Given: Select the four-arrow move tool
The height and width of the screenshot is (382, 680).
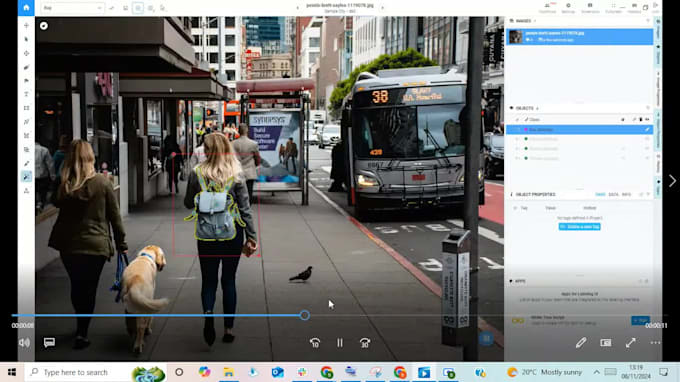Looking at the screenshot, I should tap(26, 53).
